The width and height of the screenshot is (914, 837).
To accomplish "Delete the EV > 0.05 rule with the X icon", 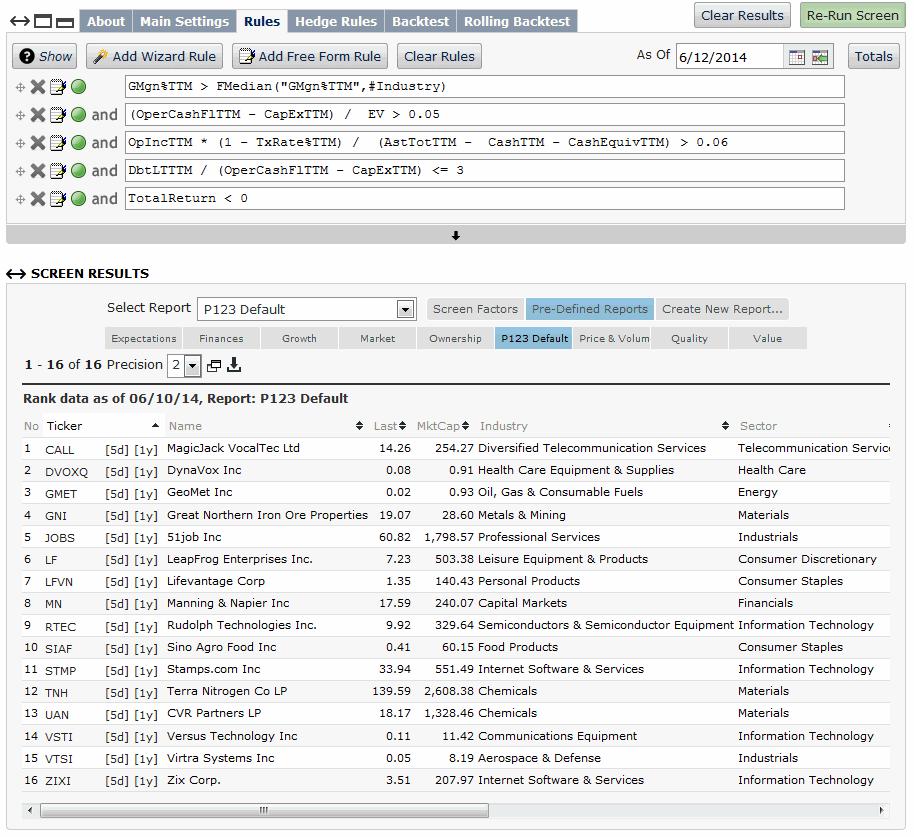I will [38, 115].
